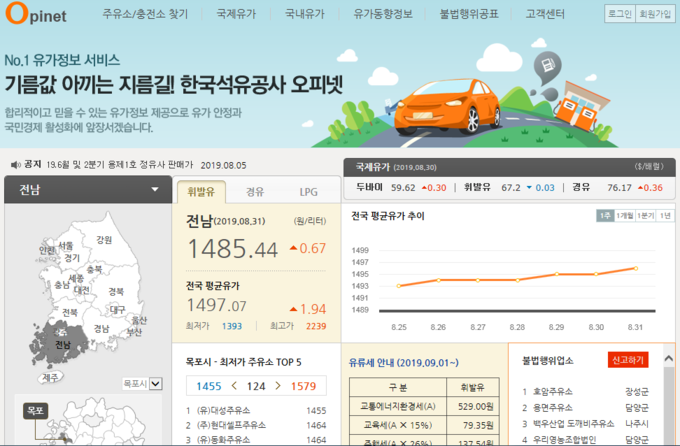The height and width of the screenshot is (446, 680).
Task: Click 충북 on the Korea map
Action: coord(95,269)
